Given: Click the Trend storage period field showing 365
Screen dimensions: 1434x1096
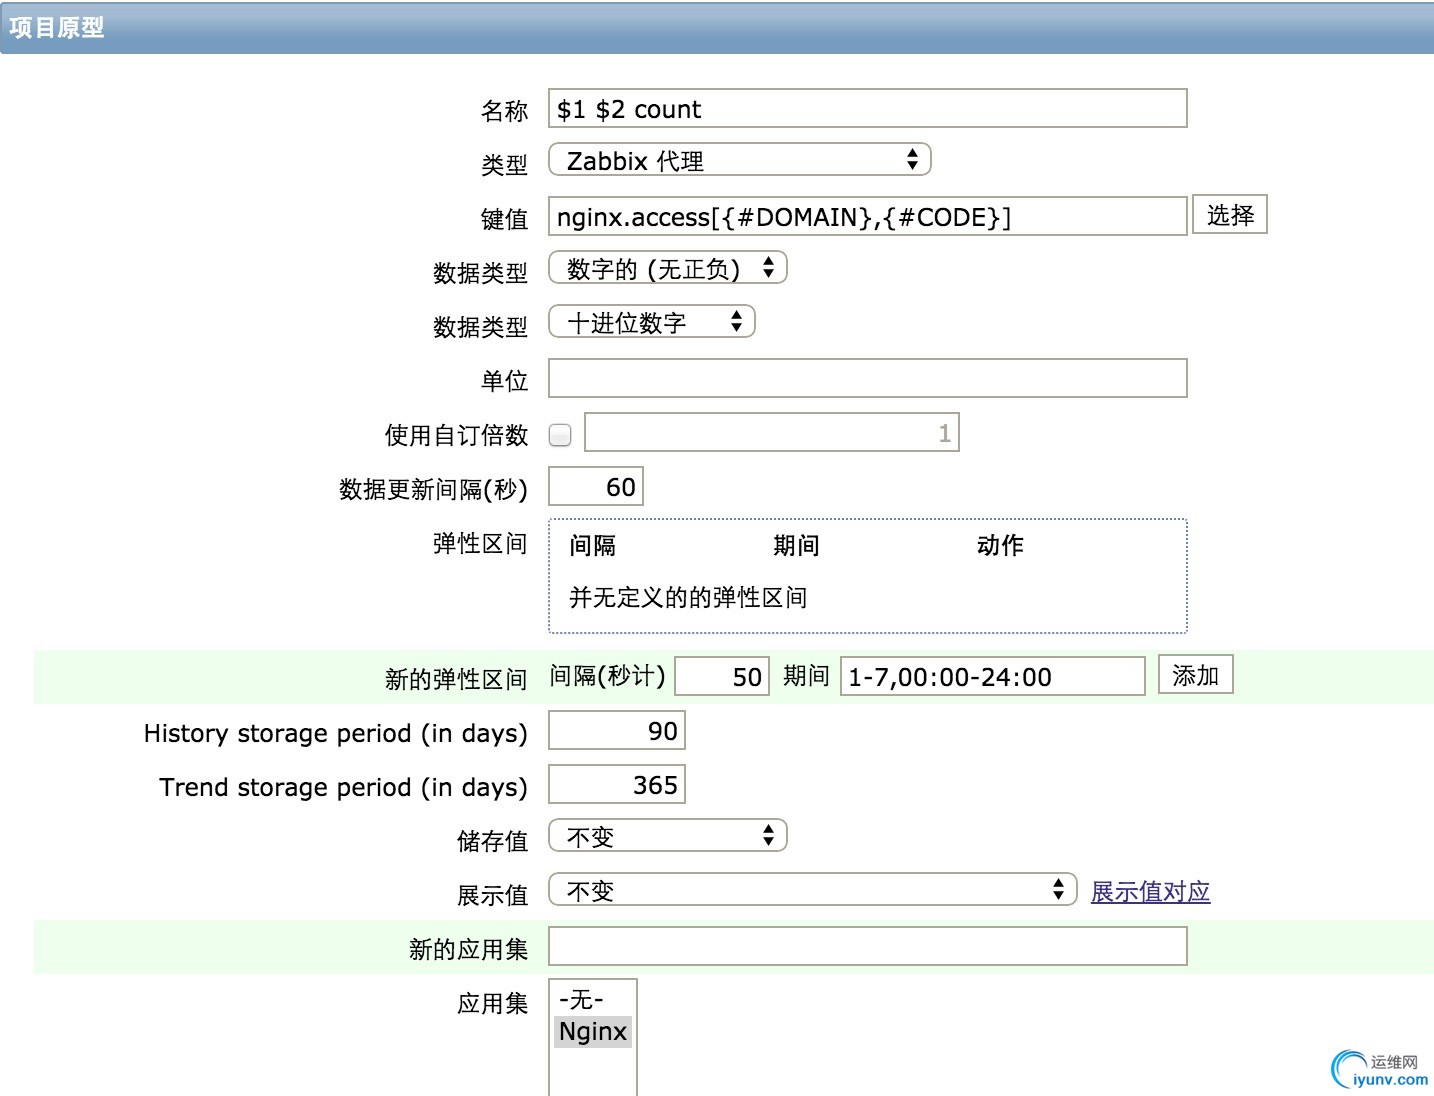Looking at the screenshot, I should pos(616,784).
